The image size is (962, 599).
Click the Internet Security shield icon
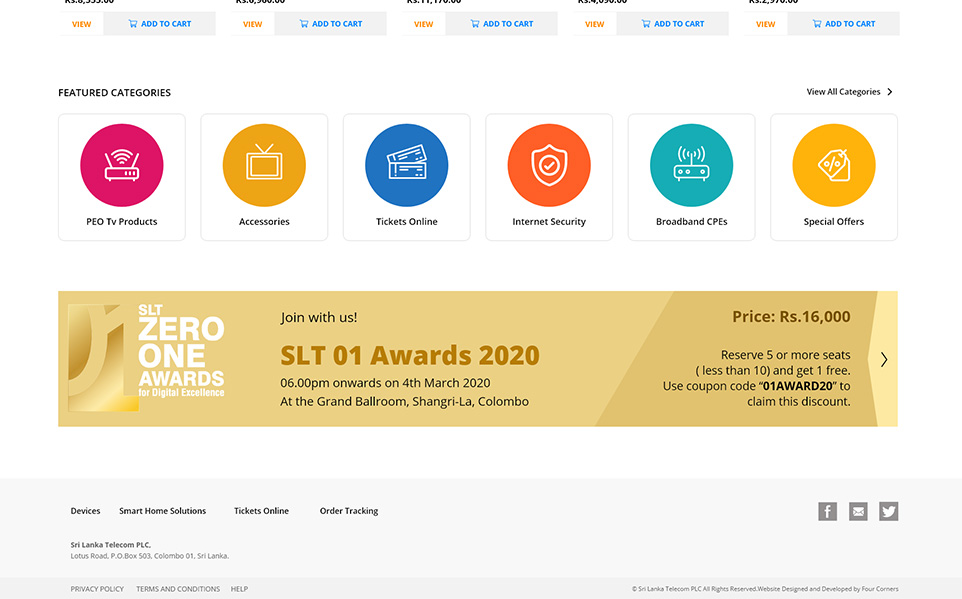coord(549,165)
